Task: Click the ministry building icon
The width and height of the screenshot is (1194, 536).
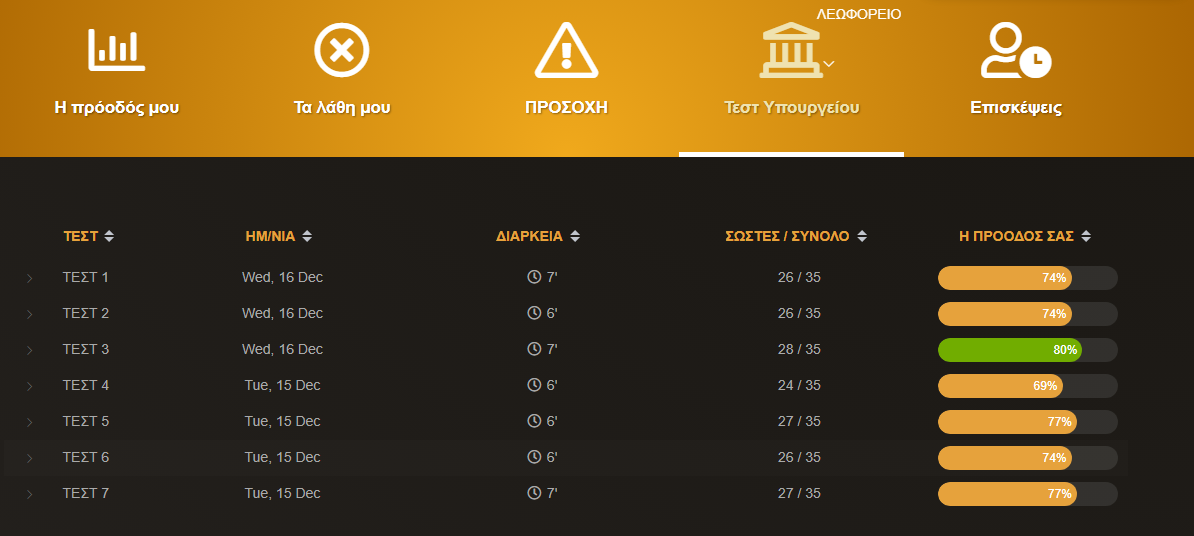Action: 790,52
